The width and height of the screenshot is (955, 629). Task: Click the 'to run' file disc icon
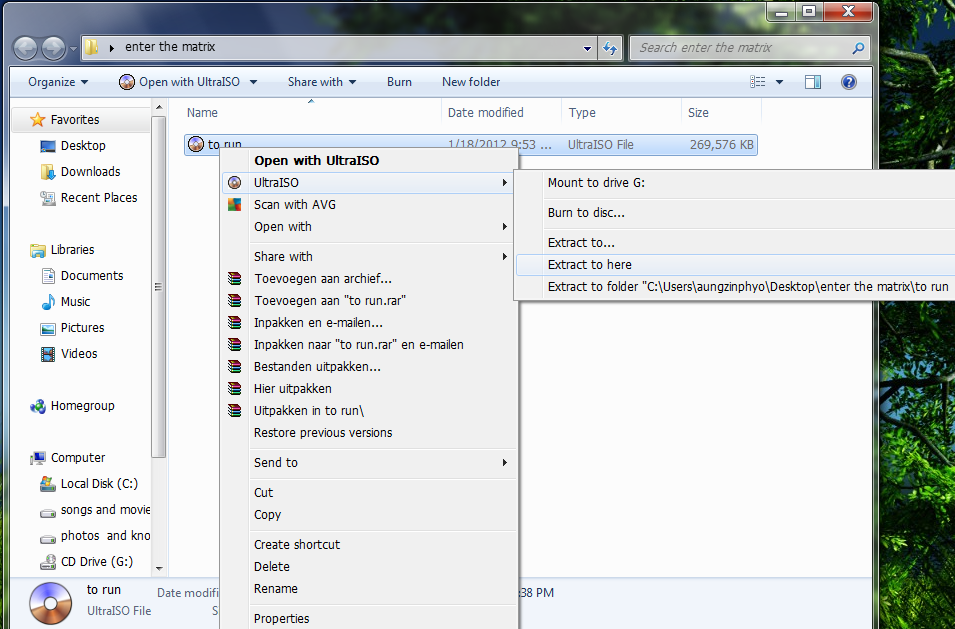point(196,144)
